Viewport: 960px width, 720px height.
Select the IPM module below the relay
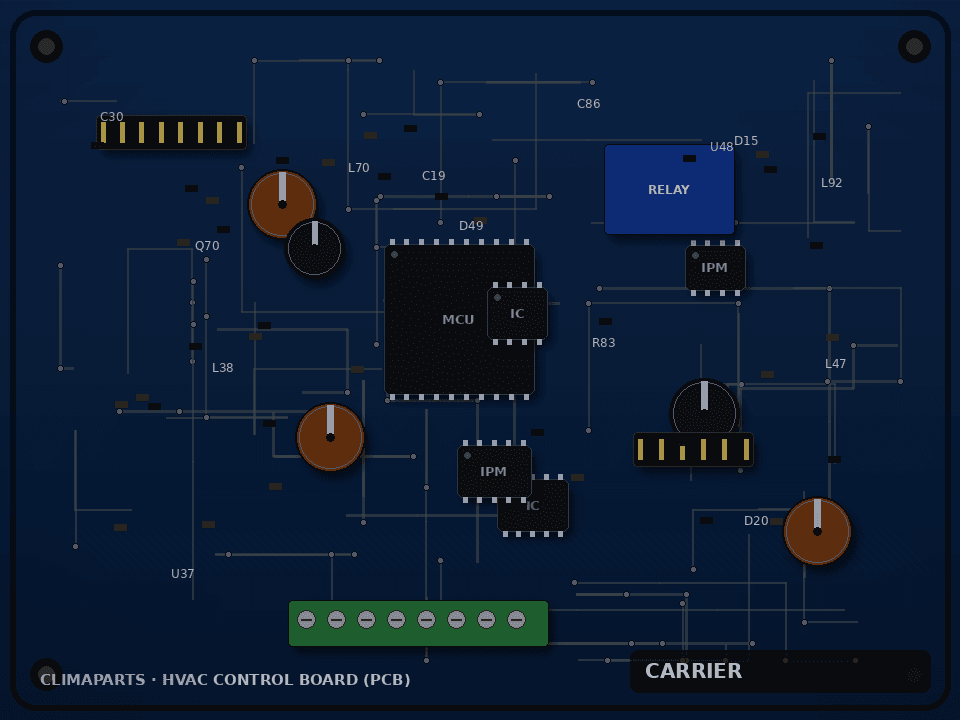pos(715,268)
